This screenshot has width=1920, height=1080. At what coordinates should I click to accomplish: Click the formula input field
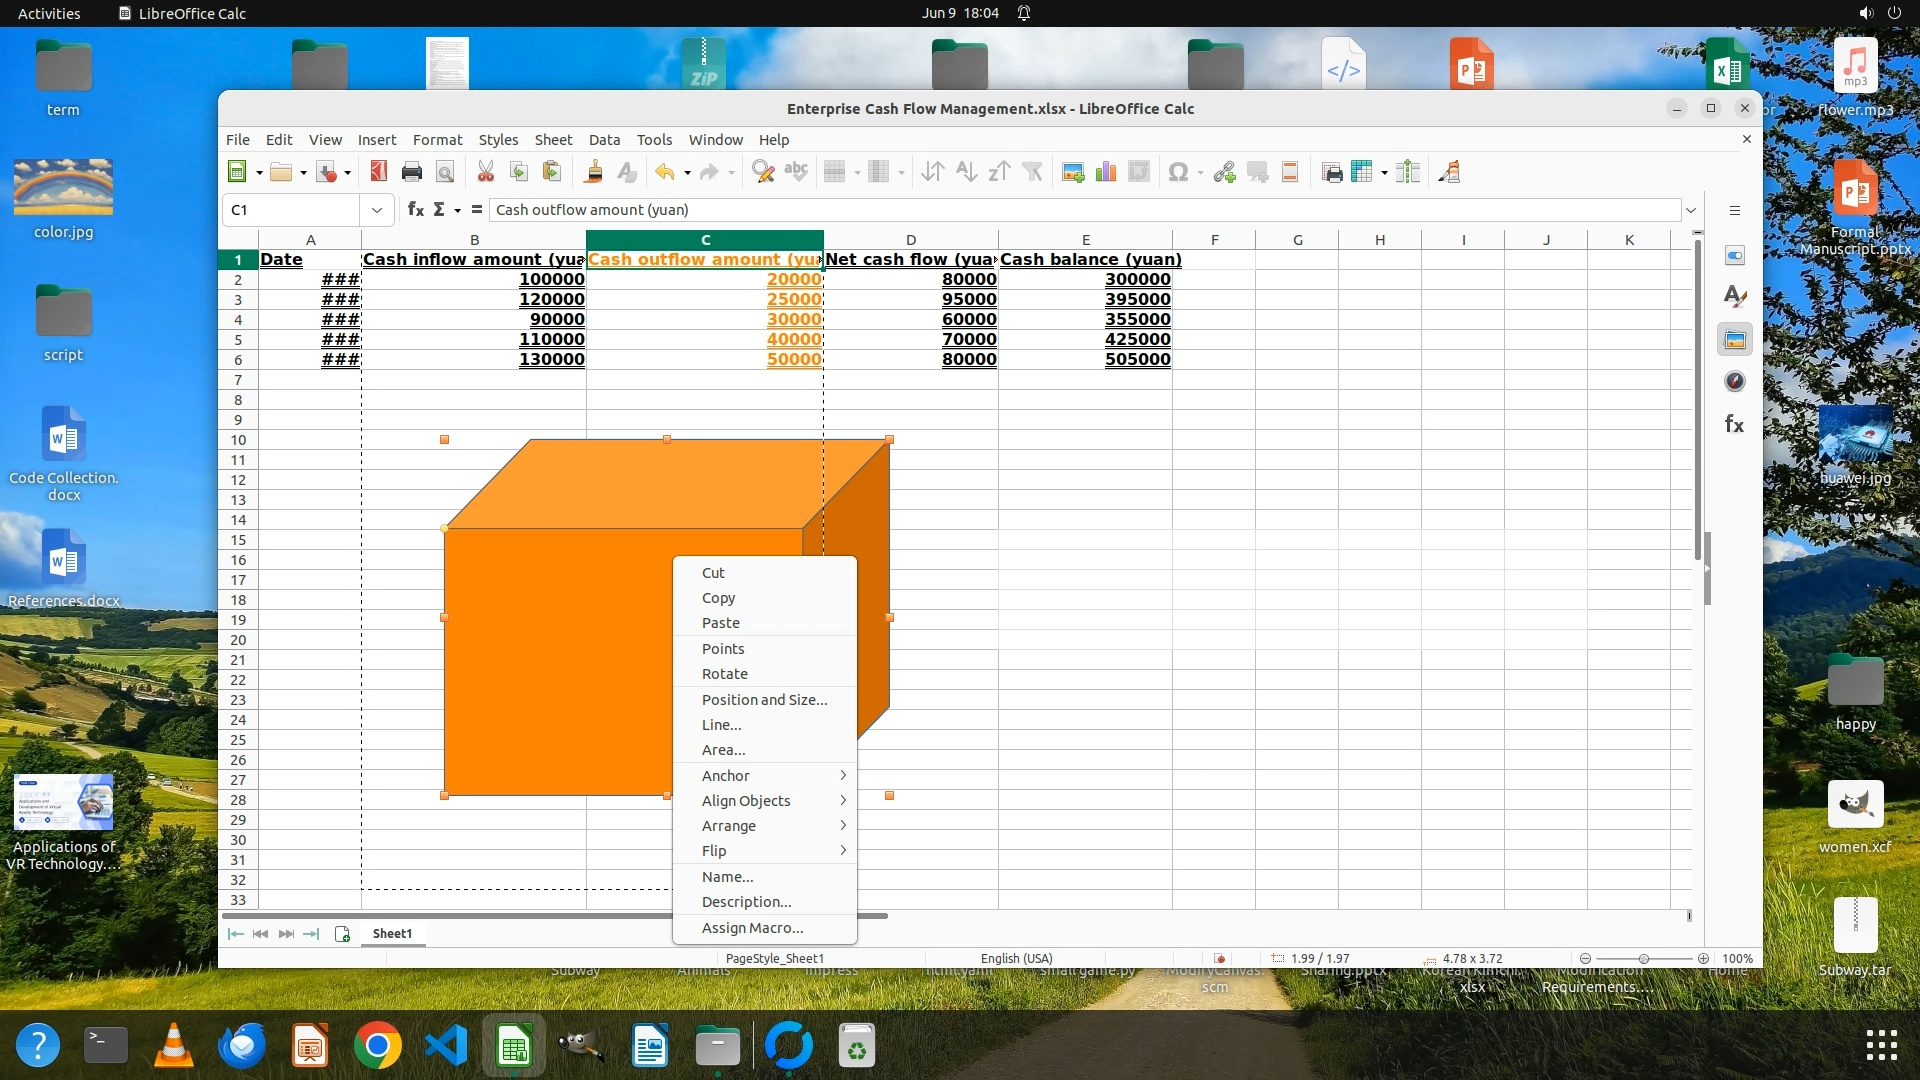point(1080,210)
